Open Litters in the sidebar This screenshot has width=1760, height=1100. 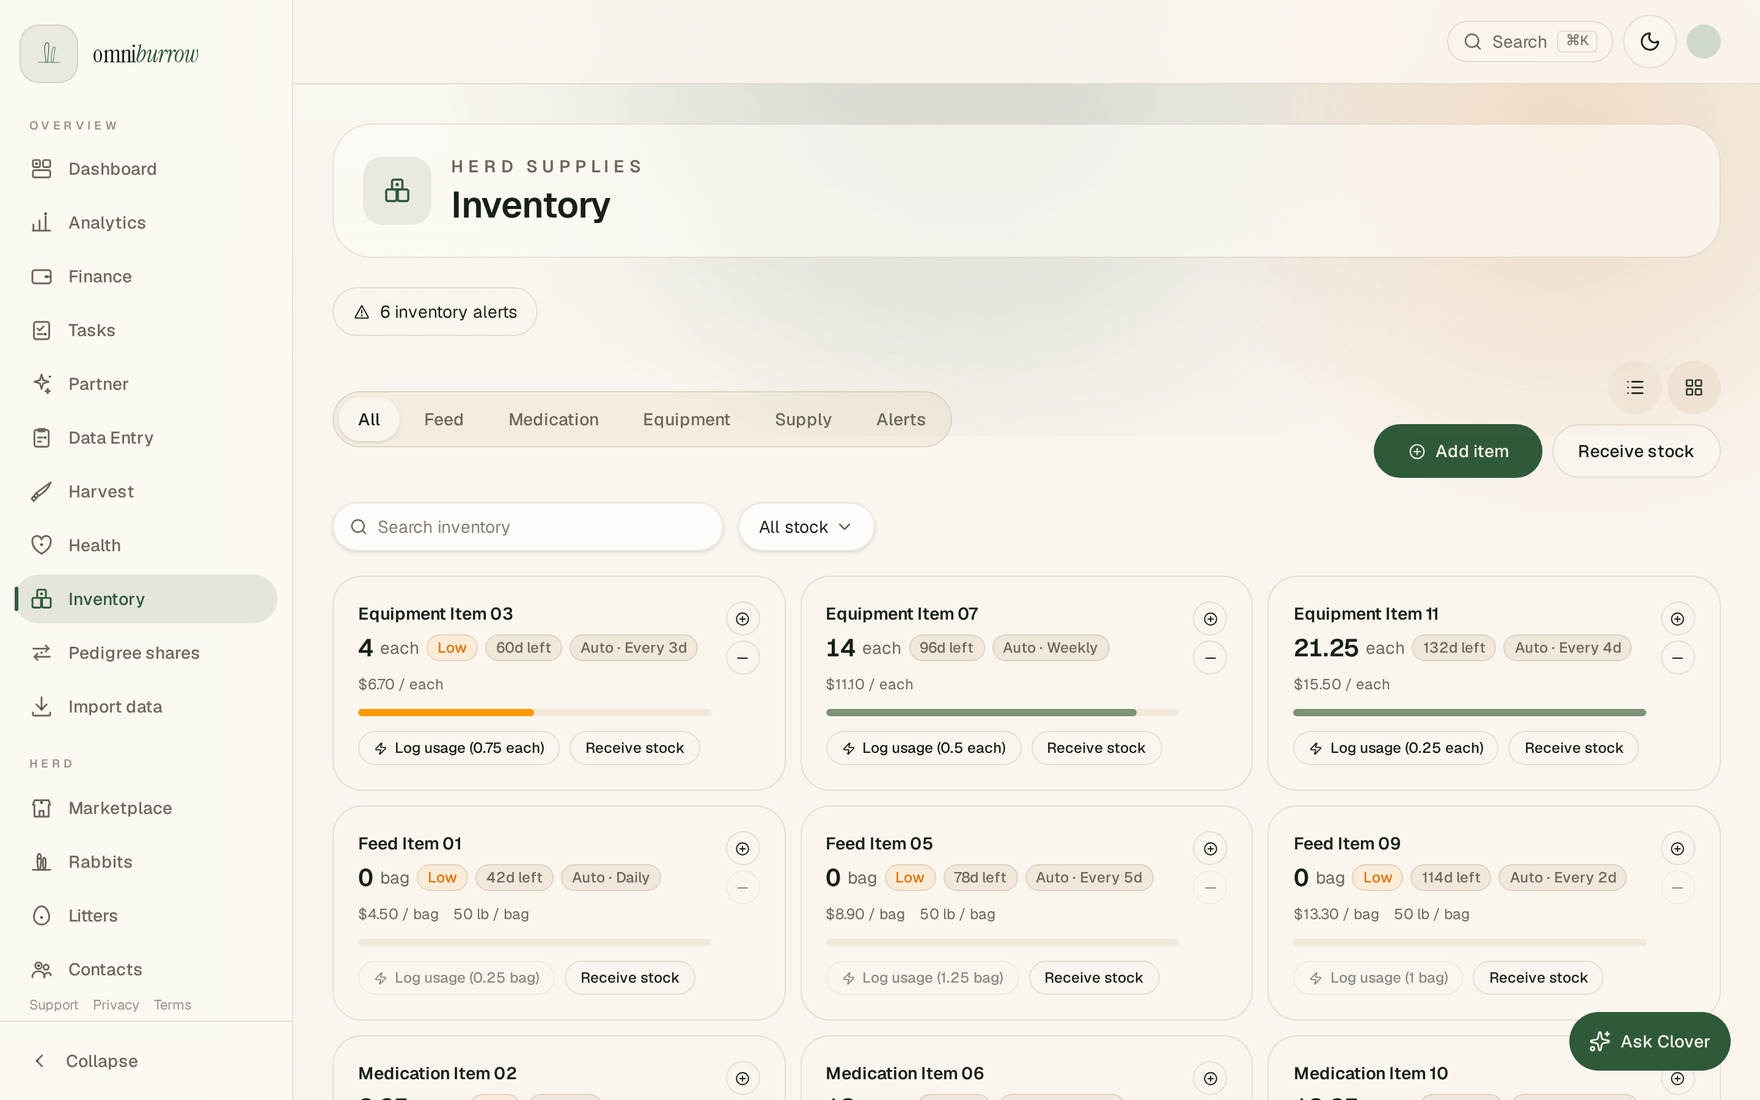pyautogui.click(x=146, y=916)
